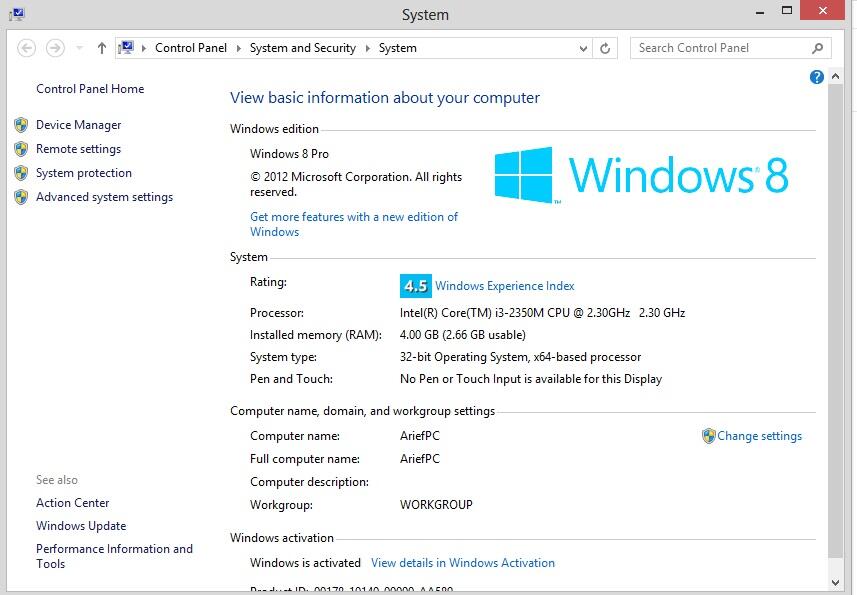857x595 pixels.
Task: Maximize the System window
Action: pos(787,10)
